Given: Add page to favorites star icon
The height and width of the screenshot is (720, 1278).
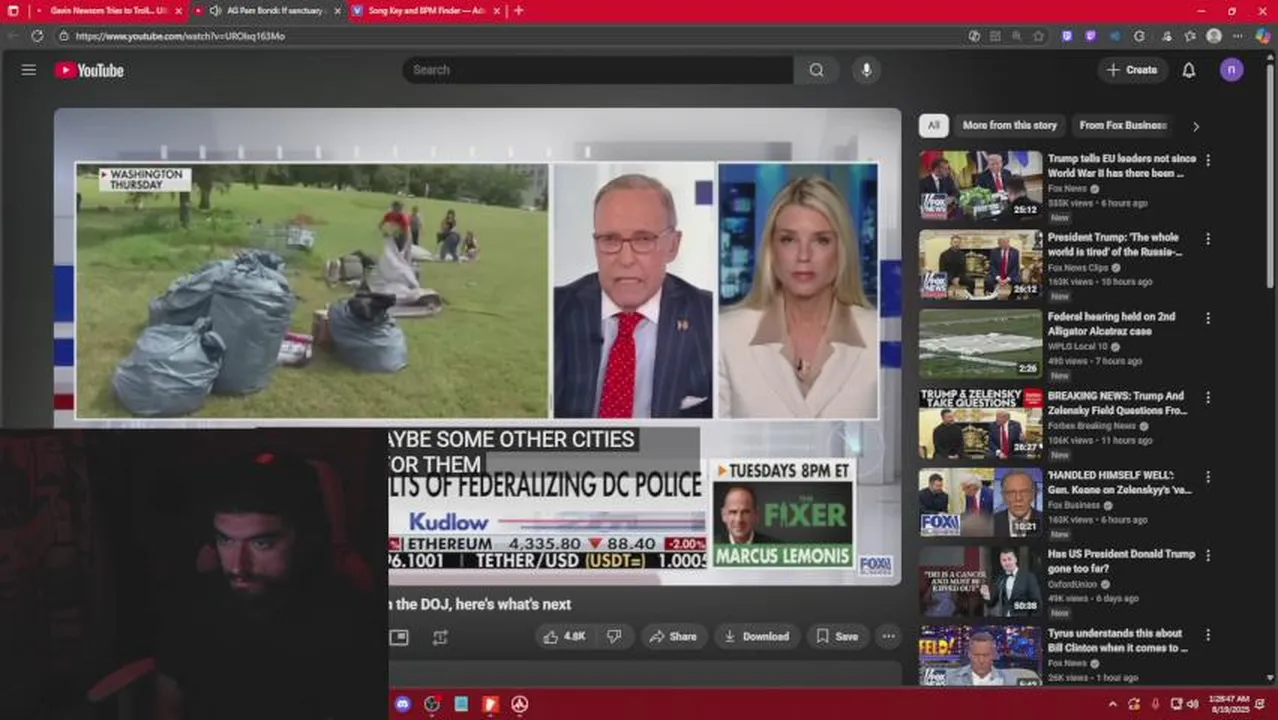Looking at the screenshot, I should click(x=1039, y=36).
